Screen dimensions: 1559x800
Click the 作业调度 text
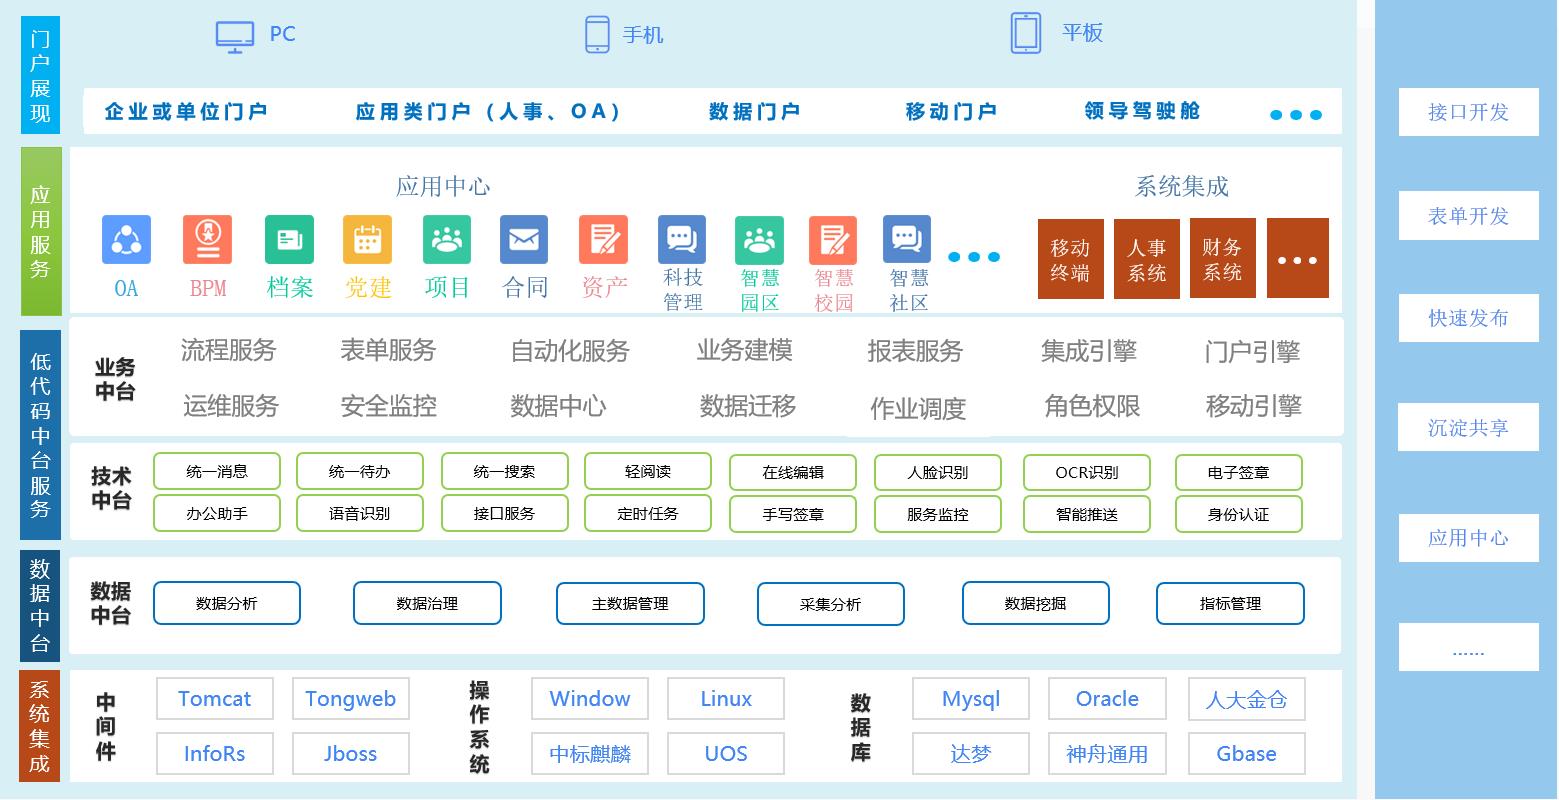(918, 408)
